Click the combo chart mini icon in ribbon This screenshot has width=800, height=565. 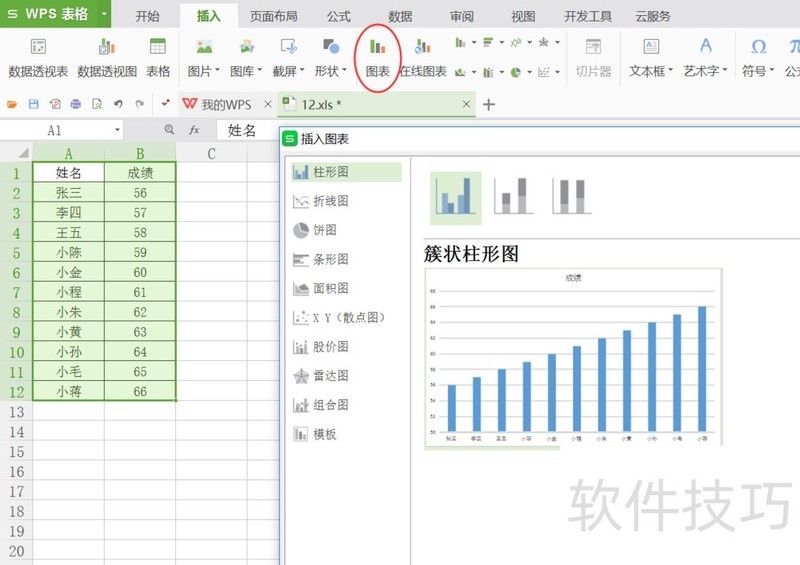[x=488, y=72]
